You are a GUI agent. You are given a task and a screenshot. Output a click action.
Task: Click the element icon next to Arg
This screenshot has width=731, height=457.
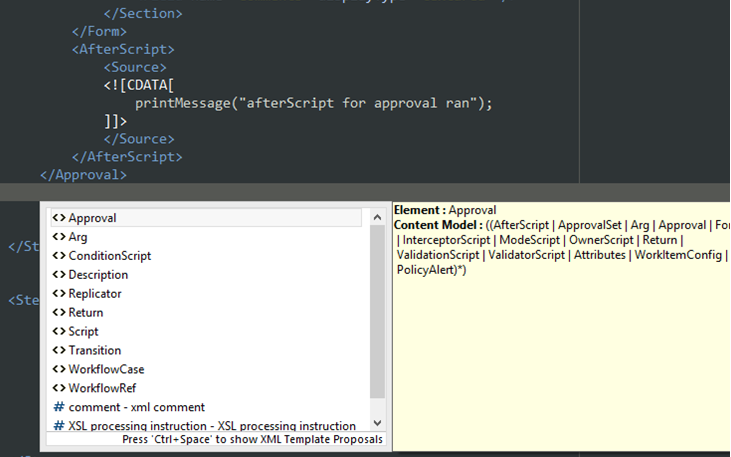tap(59, 237)
